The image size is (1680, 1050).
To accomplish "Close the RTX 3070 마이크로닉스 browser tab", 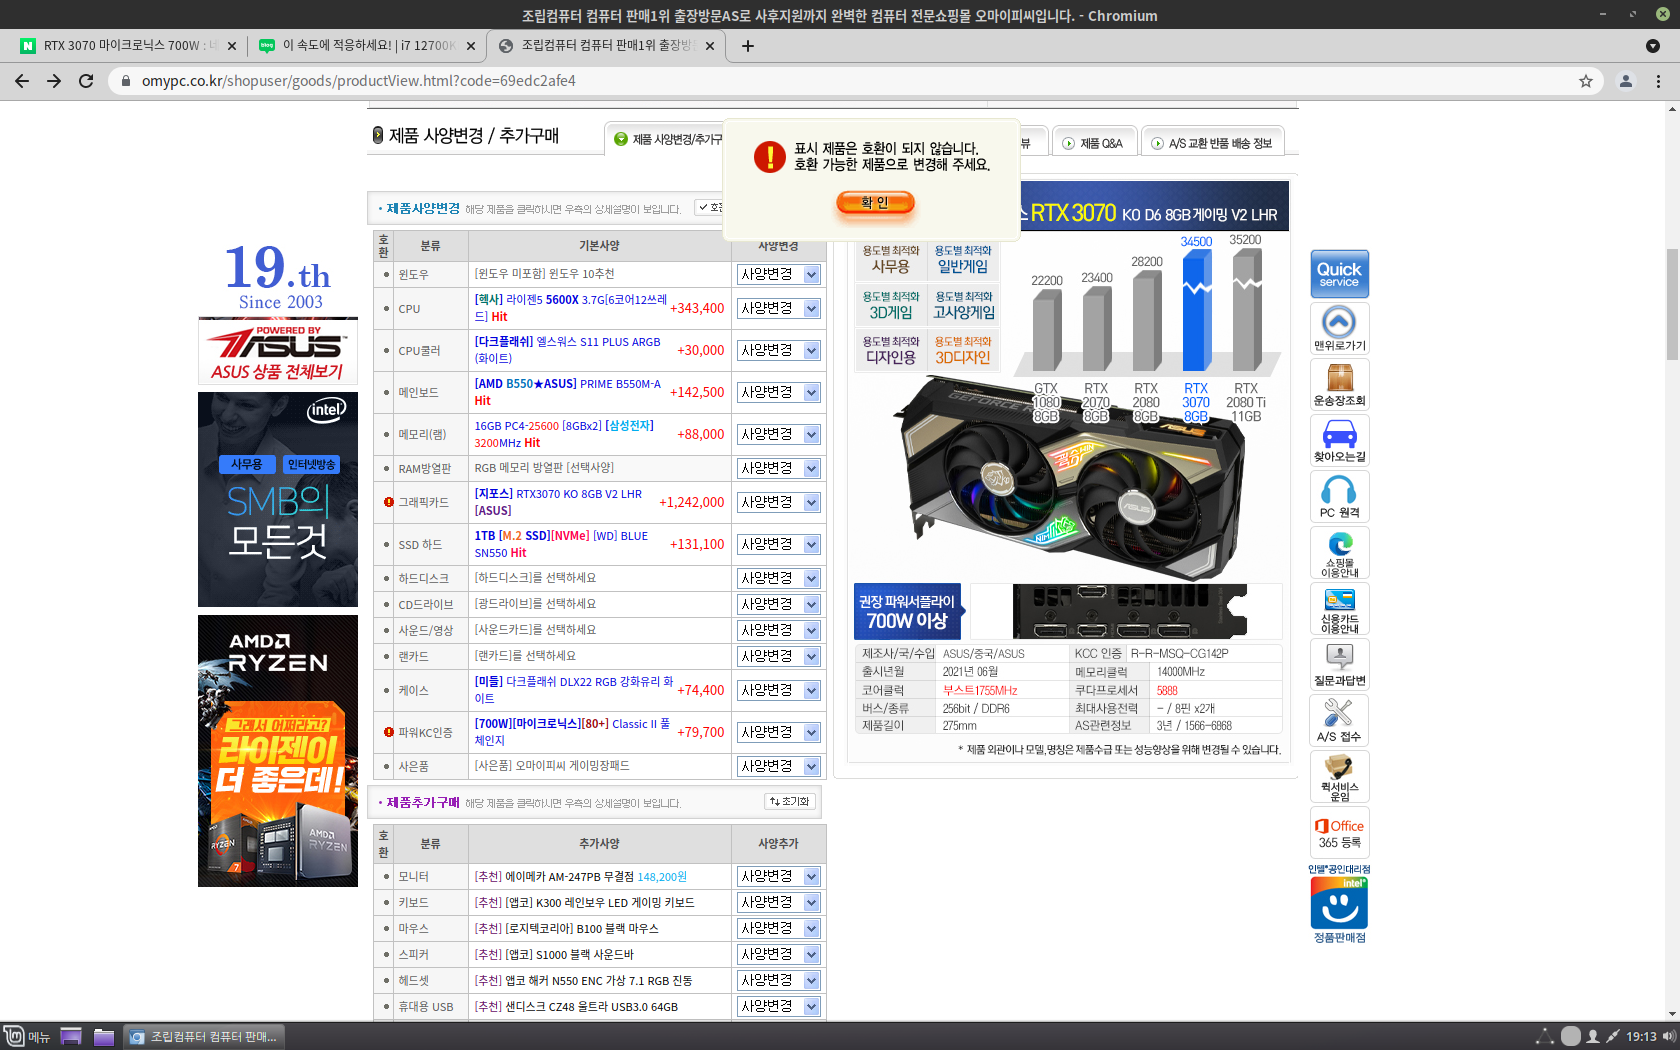I will (232, 46).
